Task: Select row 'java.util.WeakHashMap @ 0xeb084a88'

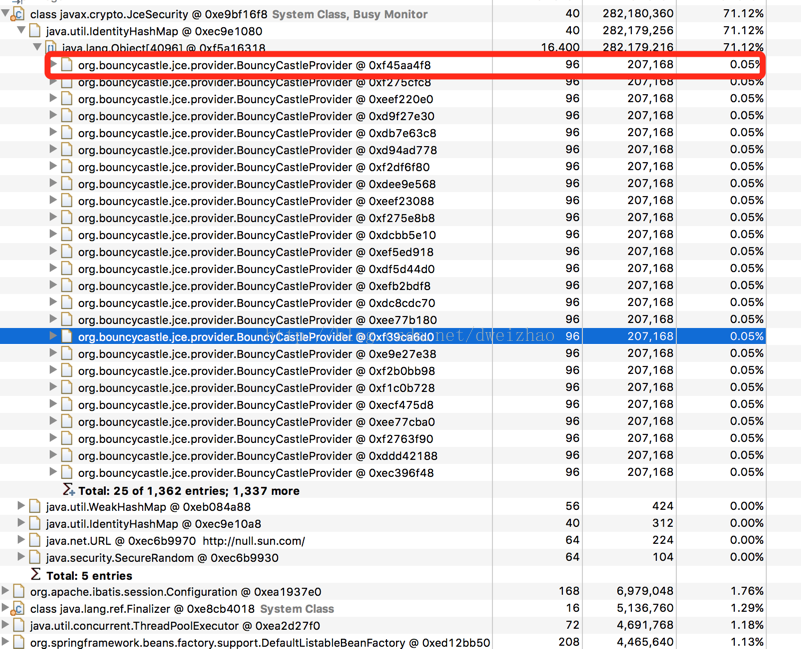Action: [383, 507]
